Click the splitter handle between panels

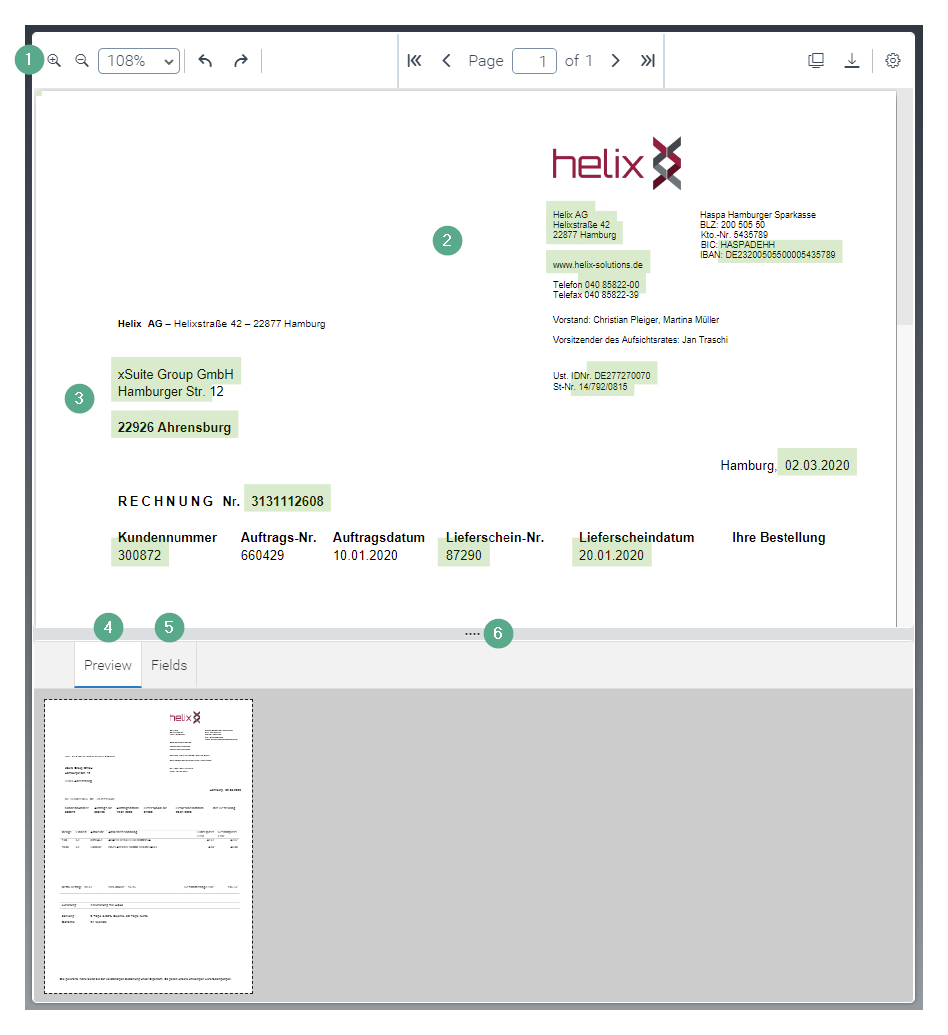coord(472,634)
